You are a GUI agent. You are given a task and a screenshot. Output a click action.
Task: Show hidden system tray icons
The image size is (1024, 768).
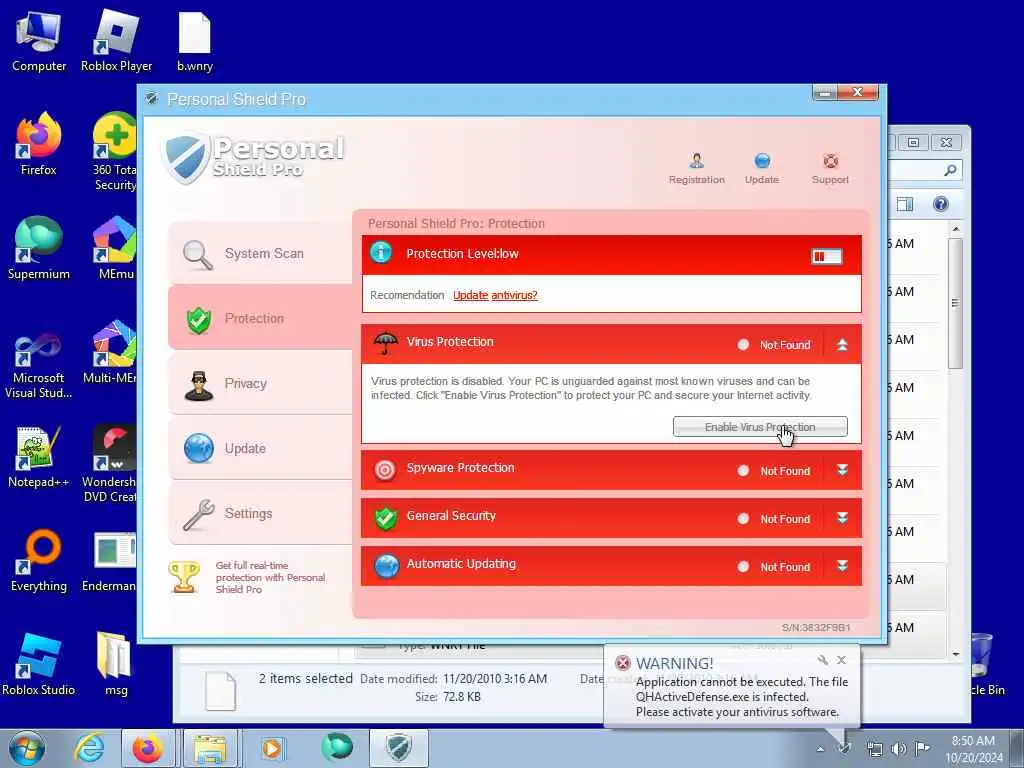click(x=820, y=749)
